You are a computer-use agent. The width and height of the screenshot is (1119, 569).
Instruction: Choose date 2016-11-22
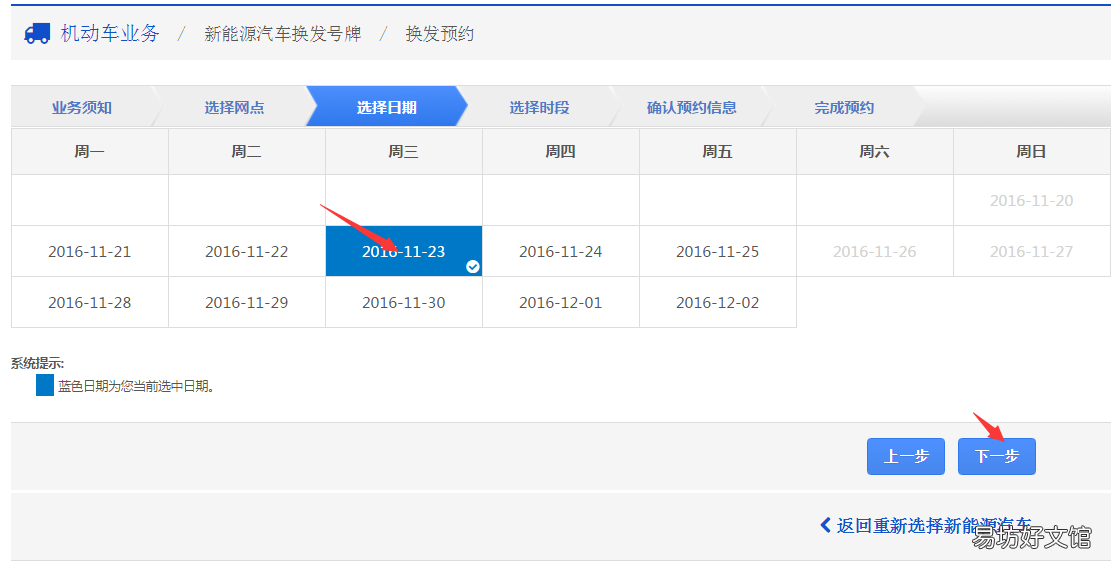[x=247, y=251]
